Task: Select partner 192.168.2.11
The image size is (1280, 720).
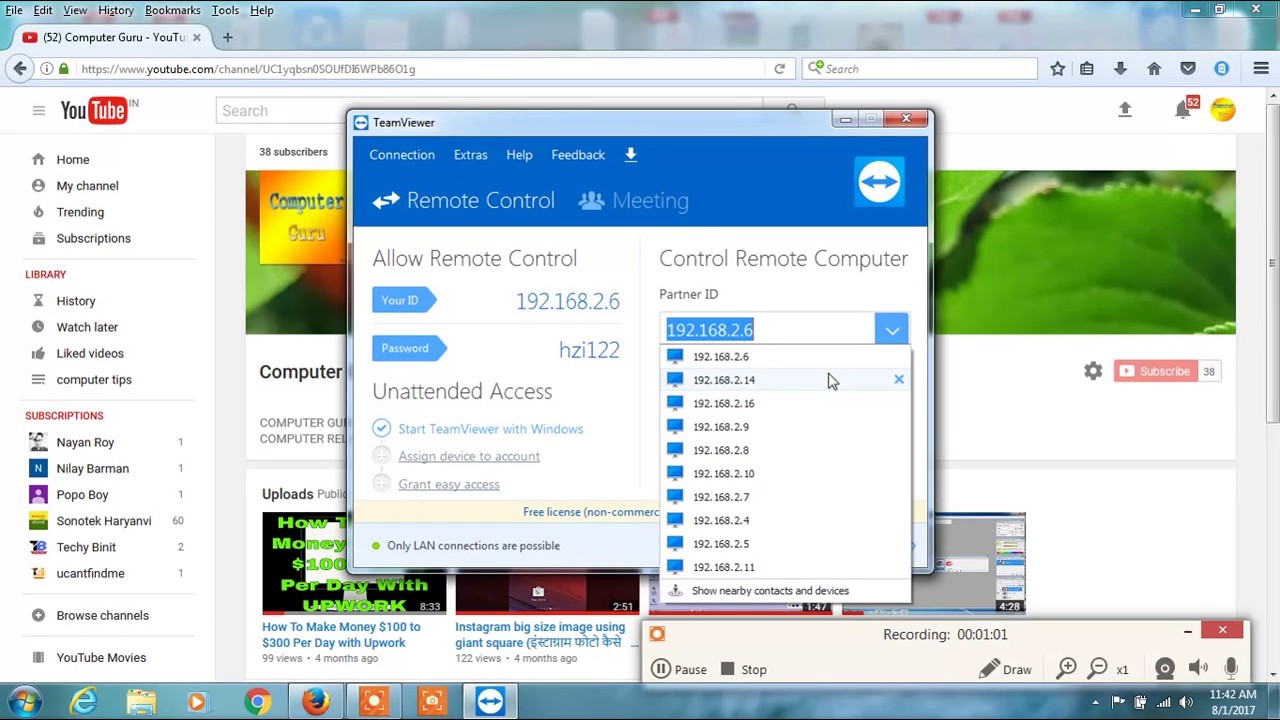Action: [x=785, y=567]
